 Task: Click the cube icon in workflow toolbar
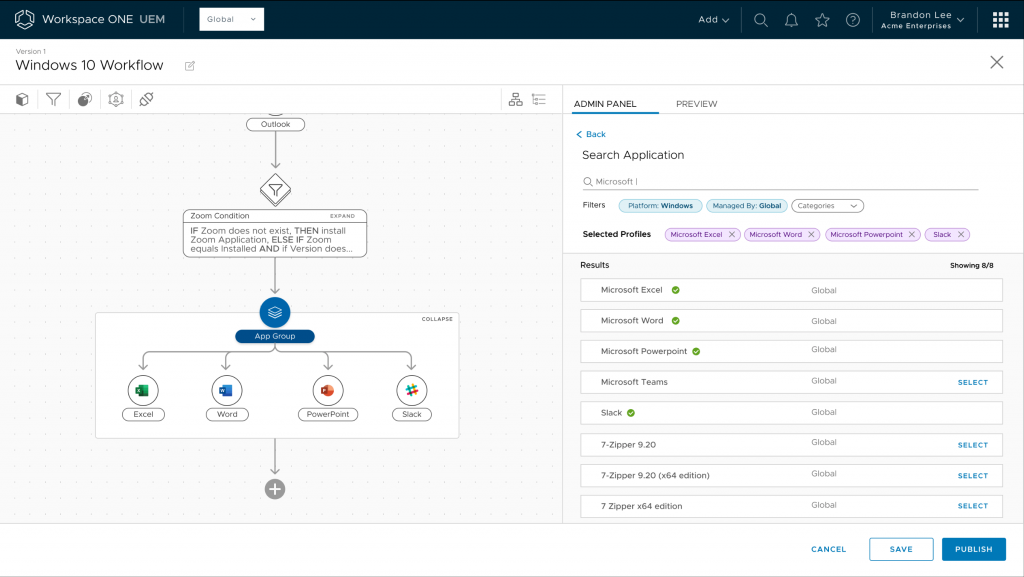point(22,99)
